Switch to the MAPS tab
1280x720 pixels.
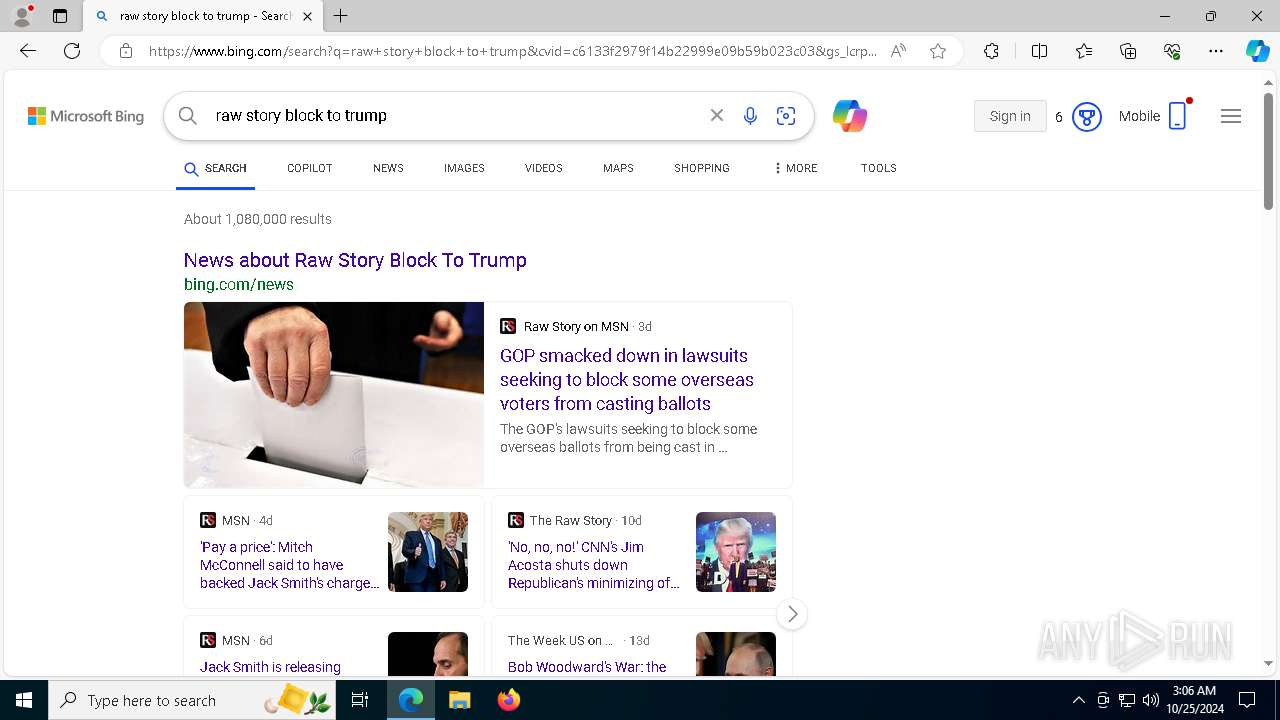click(x=618, y=168)
